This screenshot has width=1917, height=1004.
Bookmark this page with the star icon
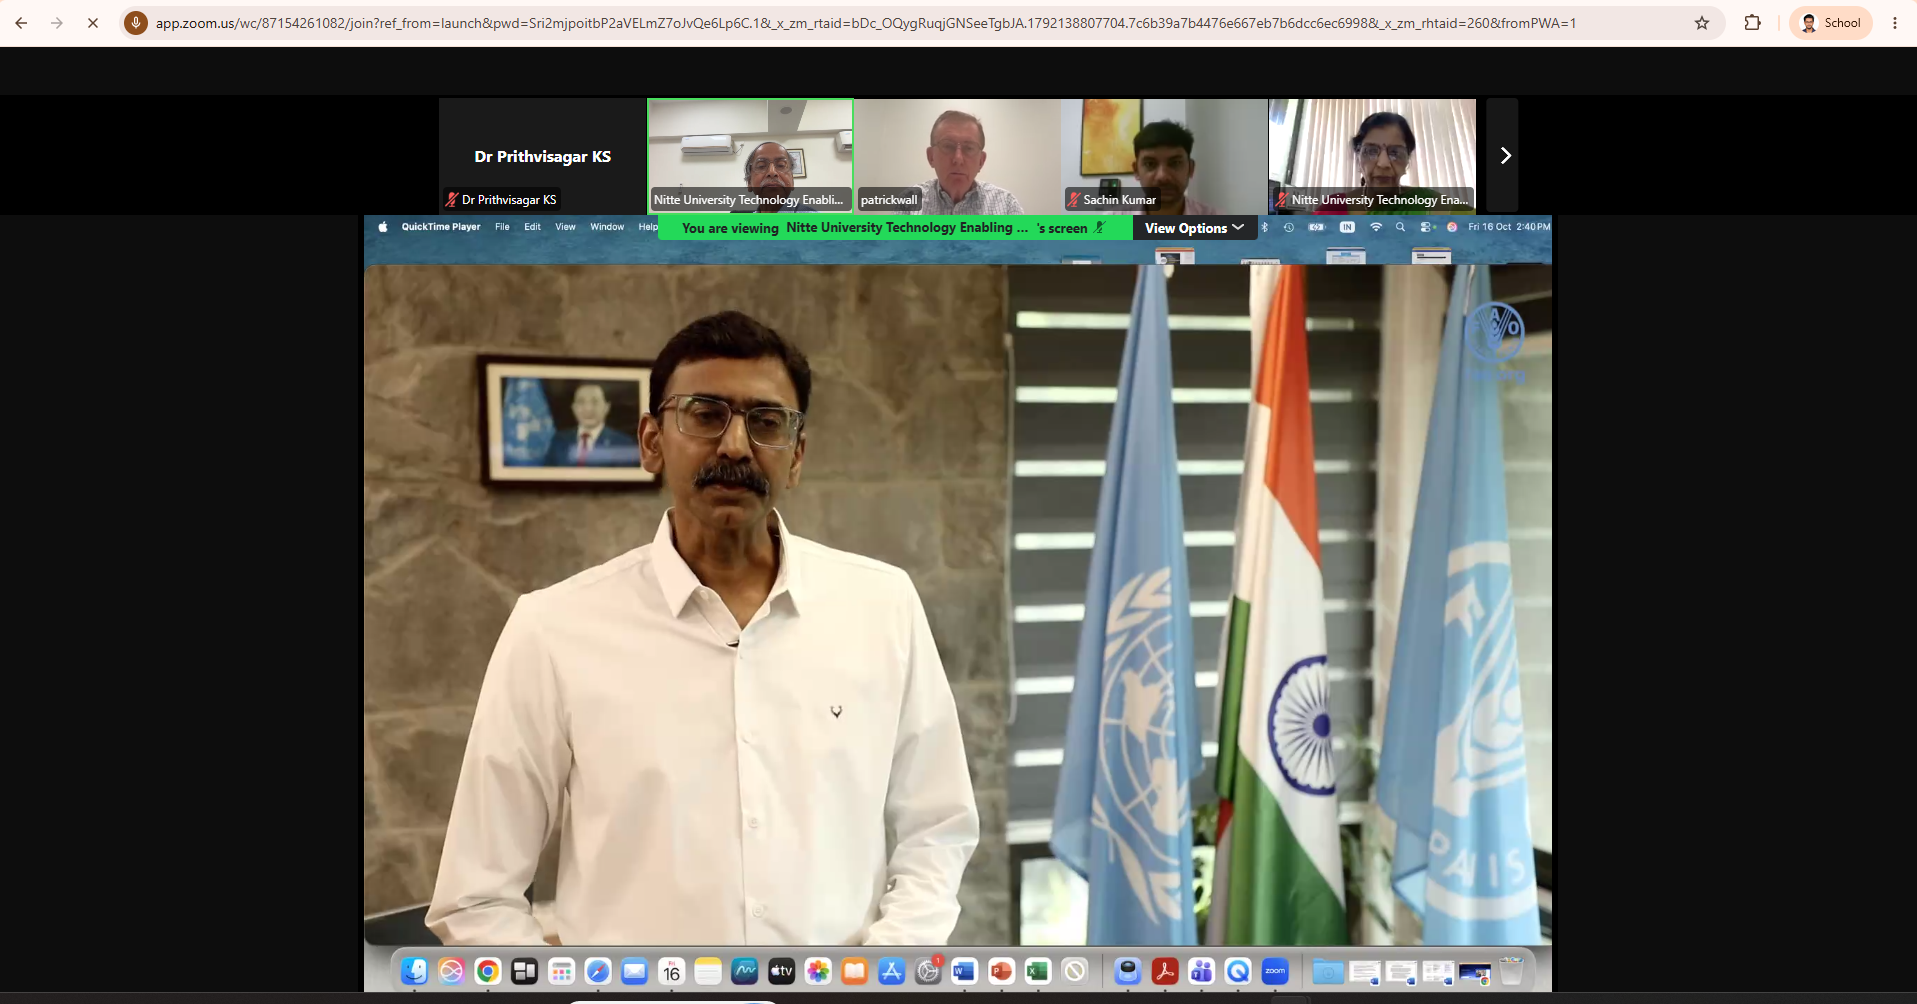tap(1702, 23)
